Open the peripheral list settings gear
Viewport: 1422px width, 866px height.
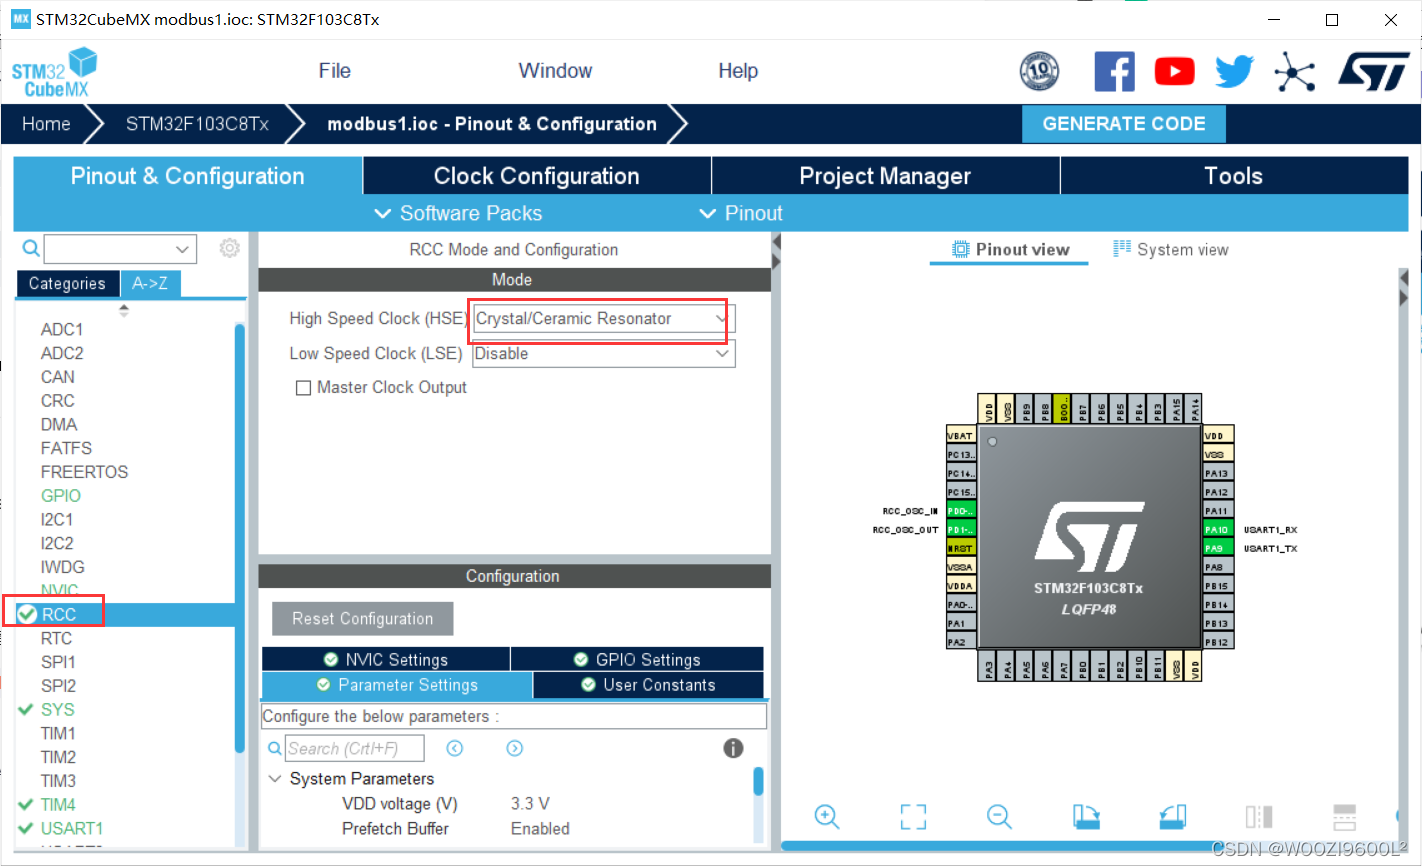230,248
